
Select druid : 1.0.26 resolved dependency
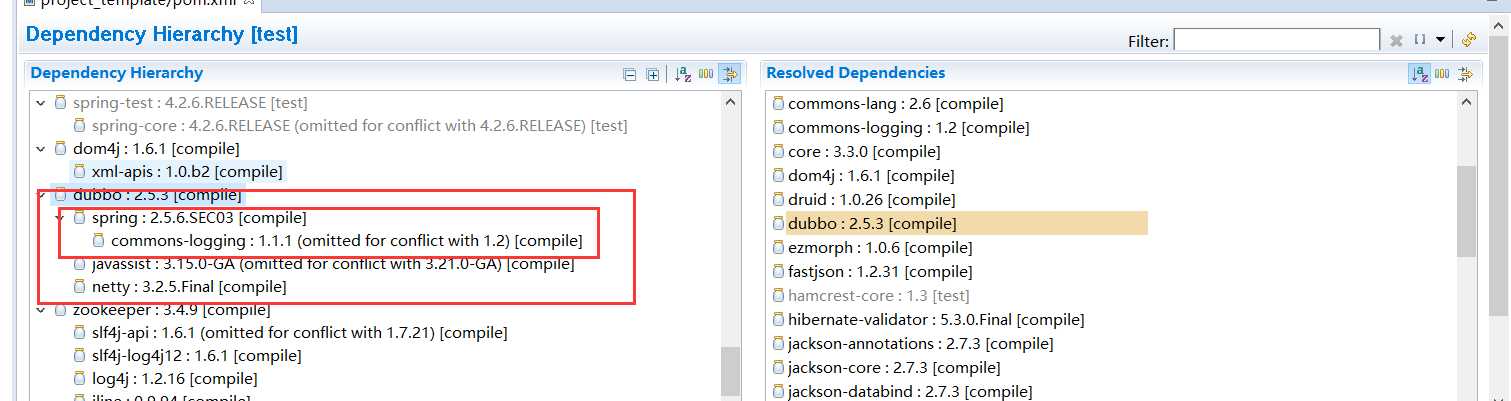864,200
